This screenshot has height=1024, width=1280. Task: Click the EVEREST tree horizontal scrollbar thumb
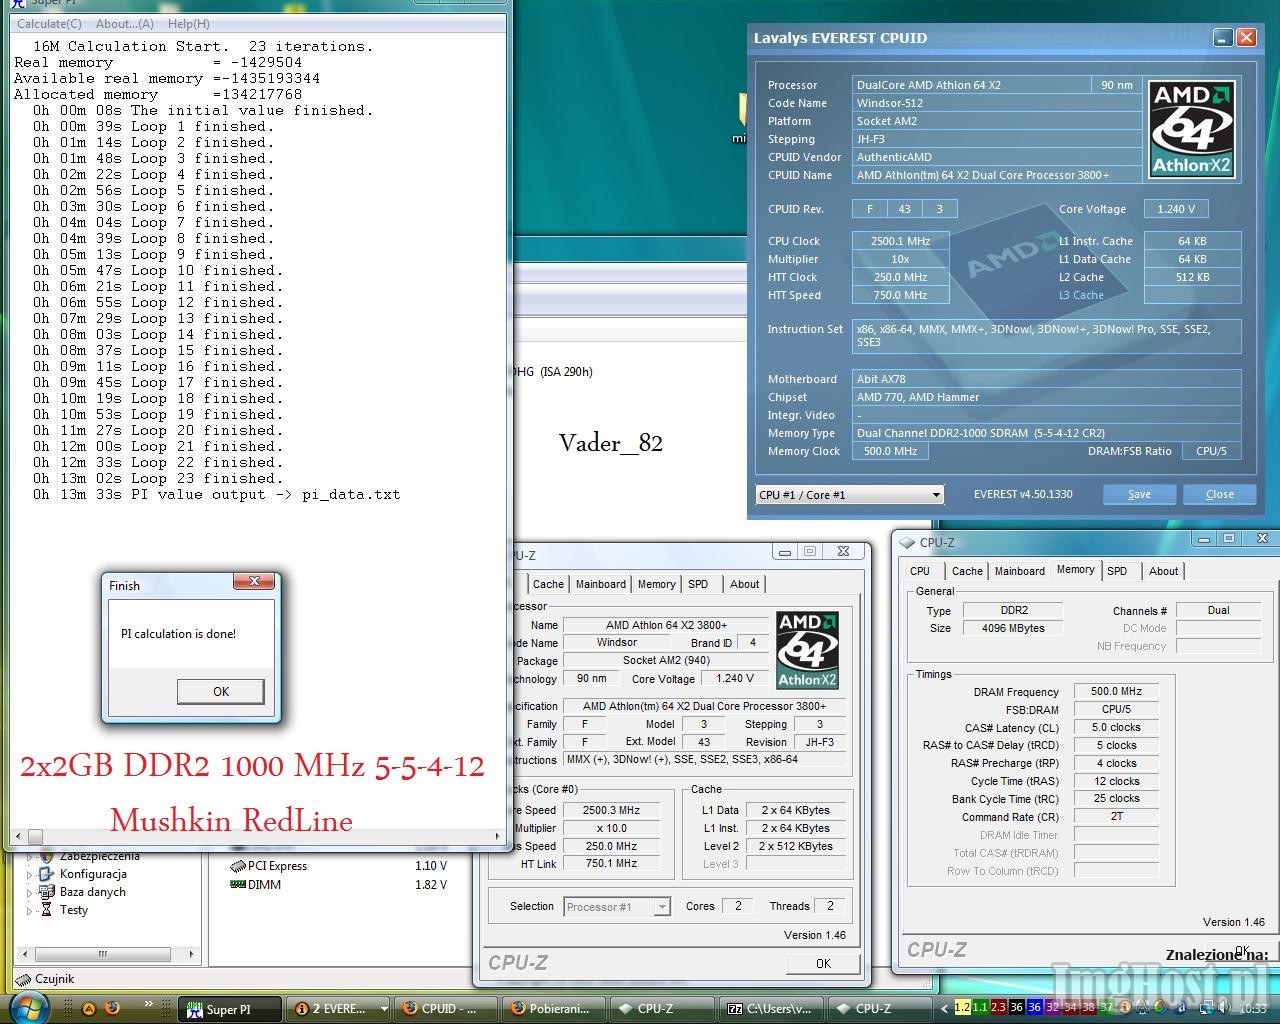(x=101, y=954)
